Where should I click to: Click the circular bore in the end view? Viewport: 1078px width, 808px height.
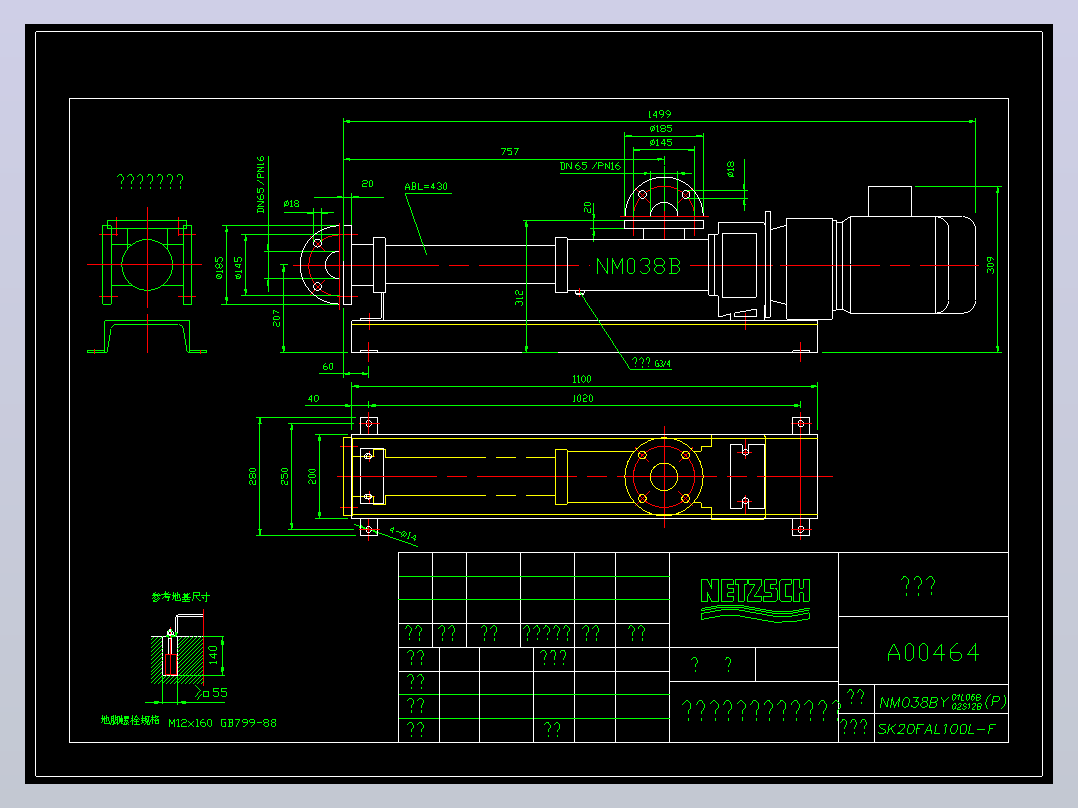tap(147, 264)
